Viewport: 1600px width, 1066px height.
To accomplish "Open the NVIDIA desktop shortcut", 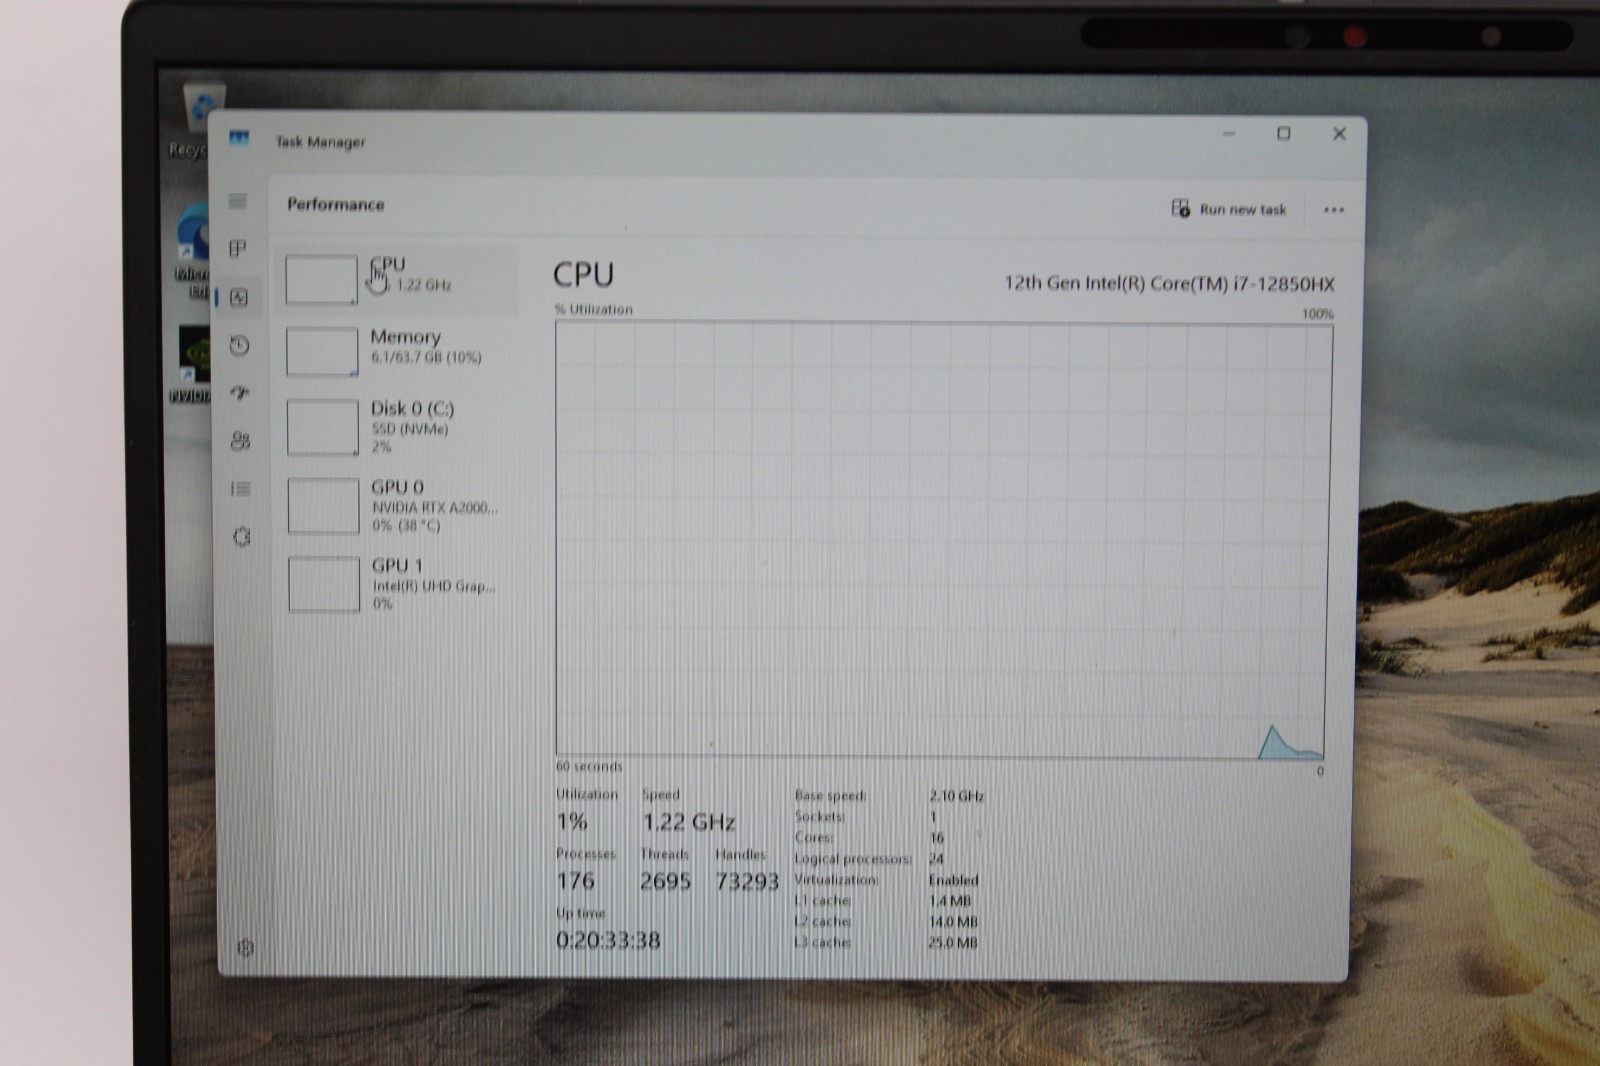I will coord(192,365).
